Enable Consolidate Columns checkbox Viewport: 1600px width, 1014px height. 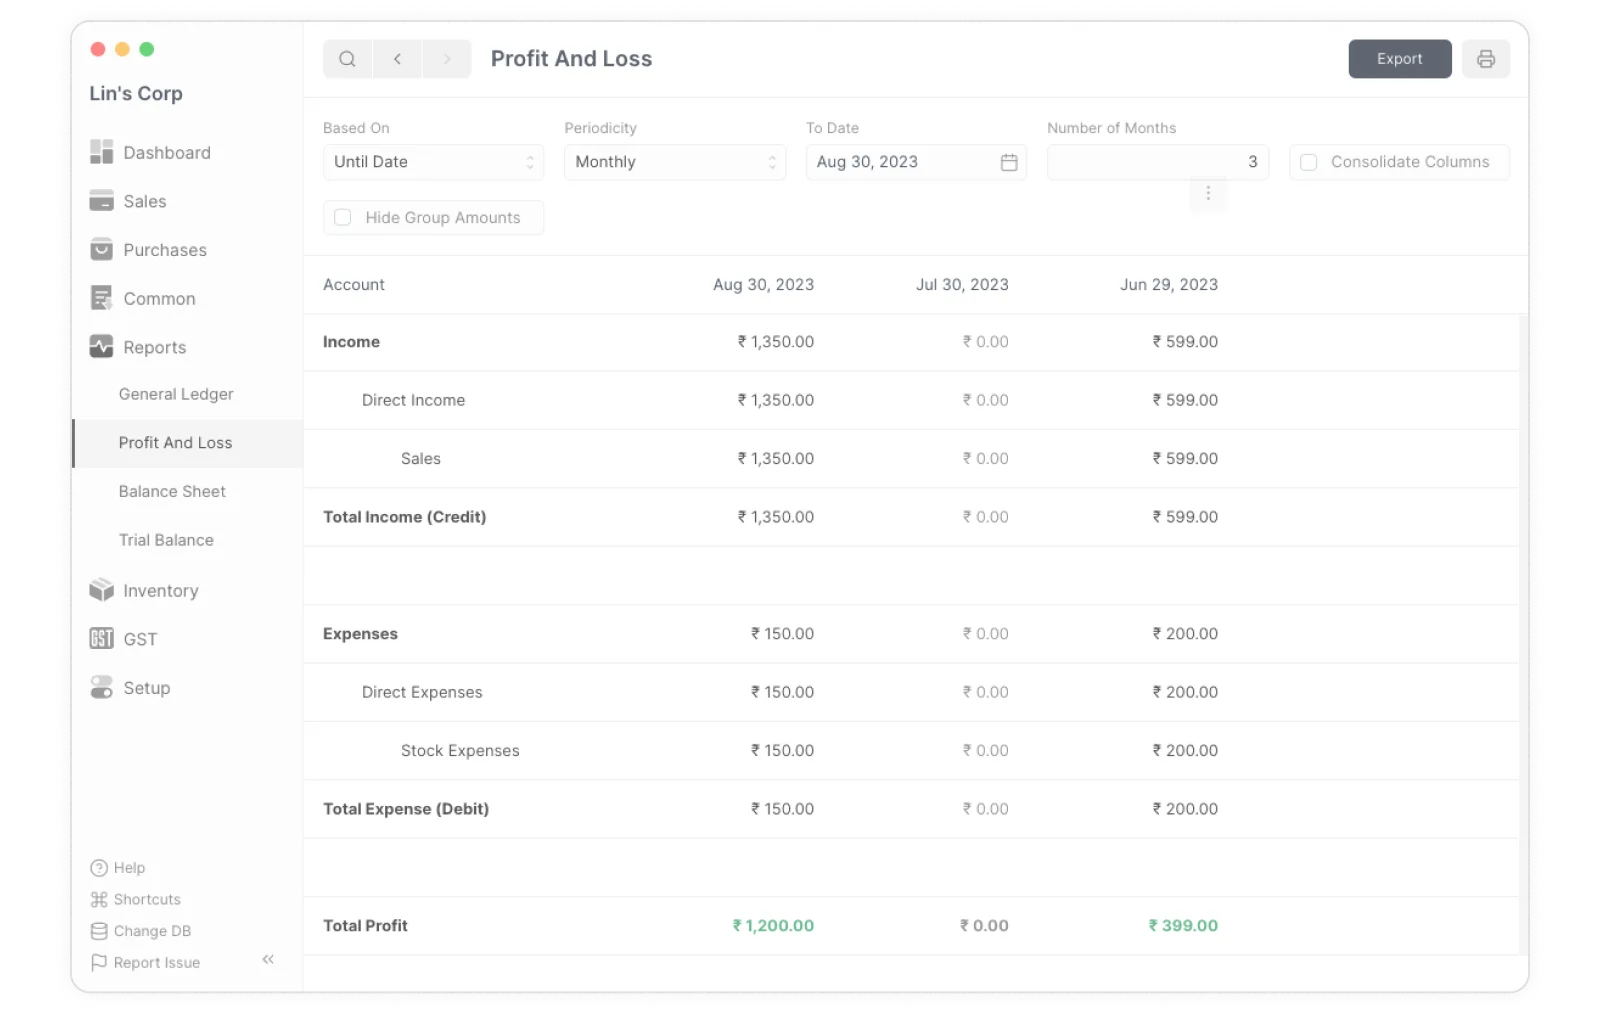tap(1308, 162)
